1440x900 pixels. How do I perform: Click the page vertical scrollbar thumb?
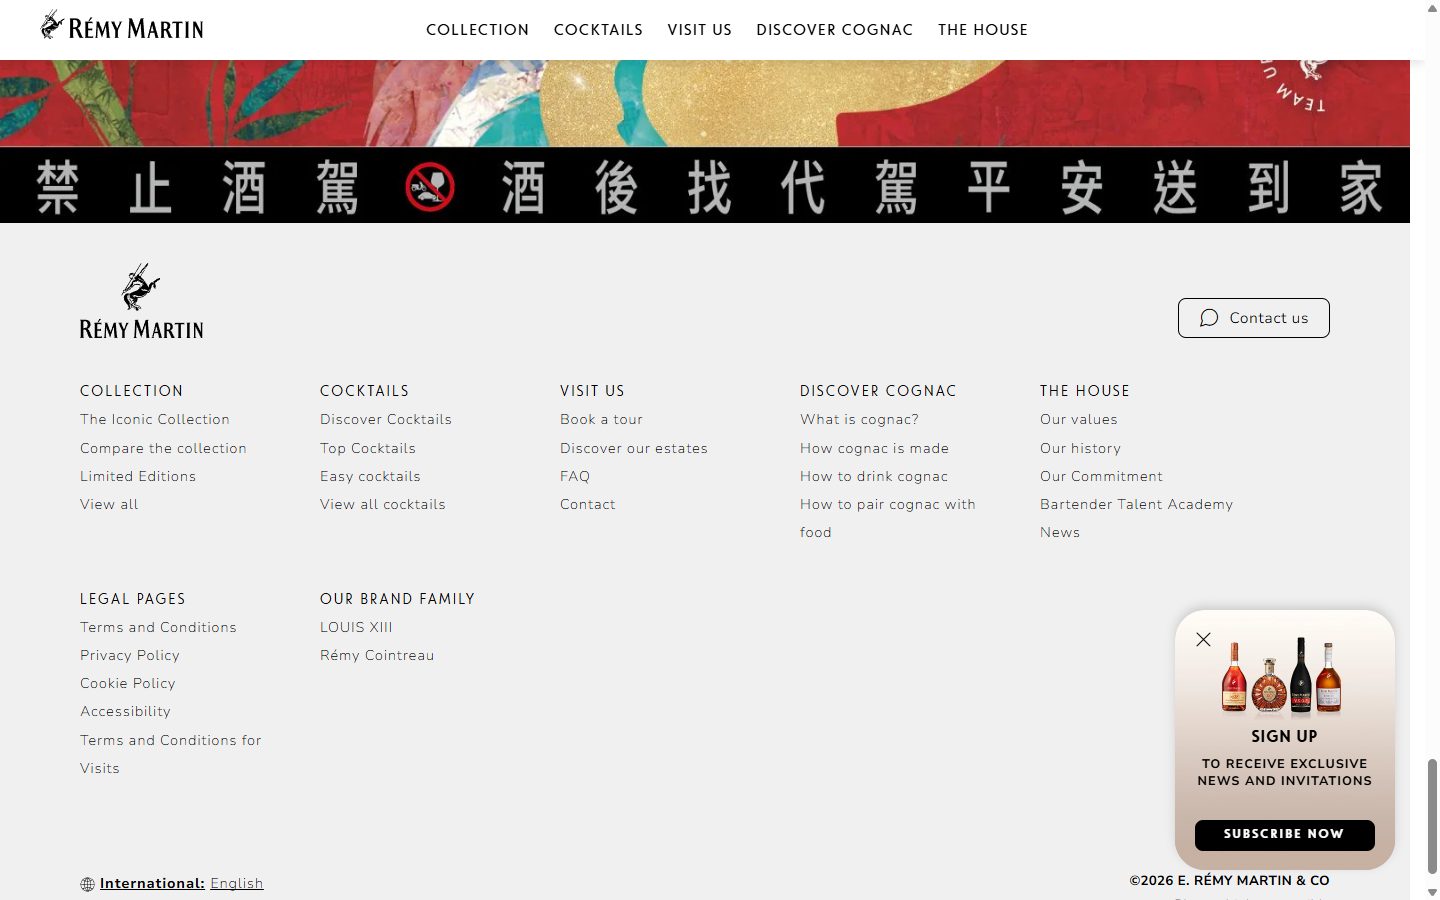[1432, 816]
